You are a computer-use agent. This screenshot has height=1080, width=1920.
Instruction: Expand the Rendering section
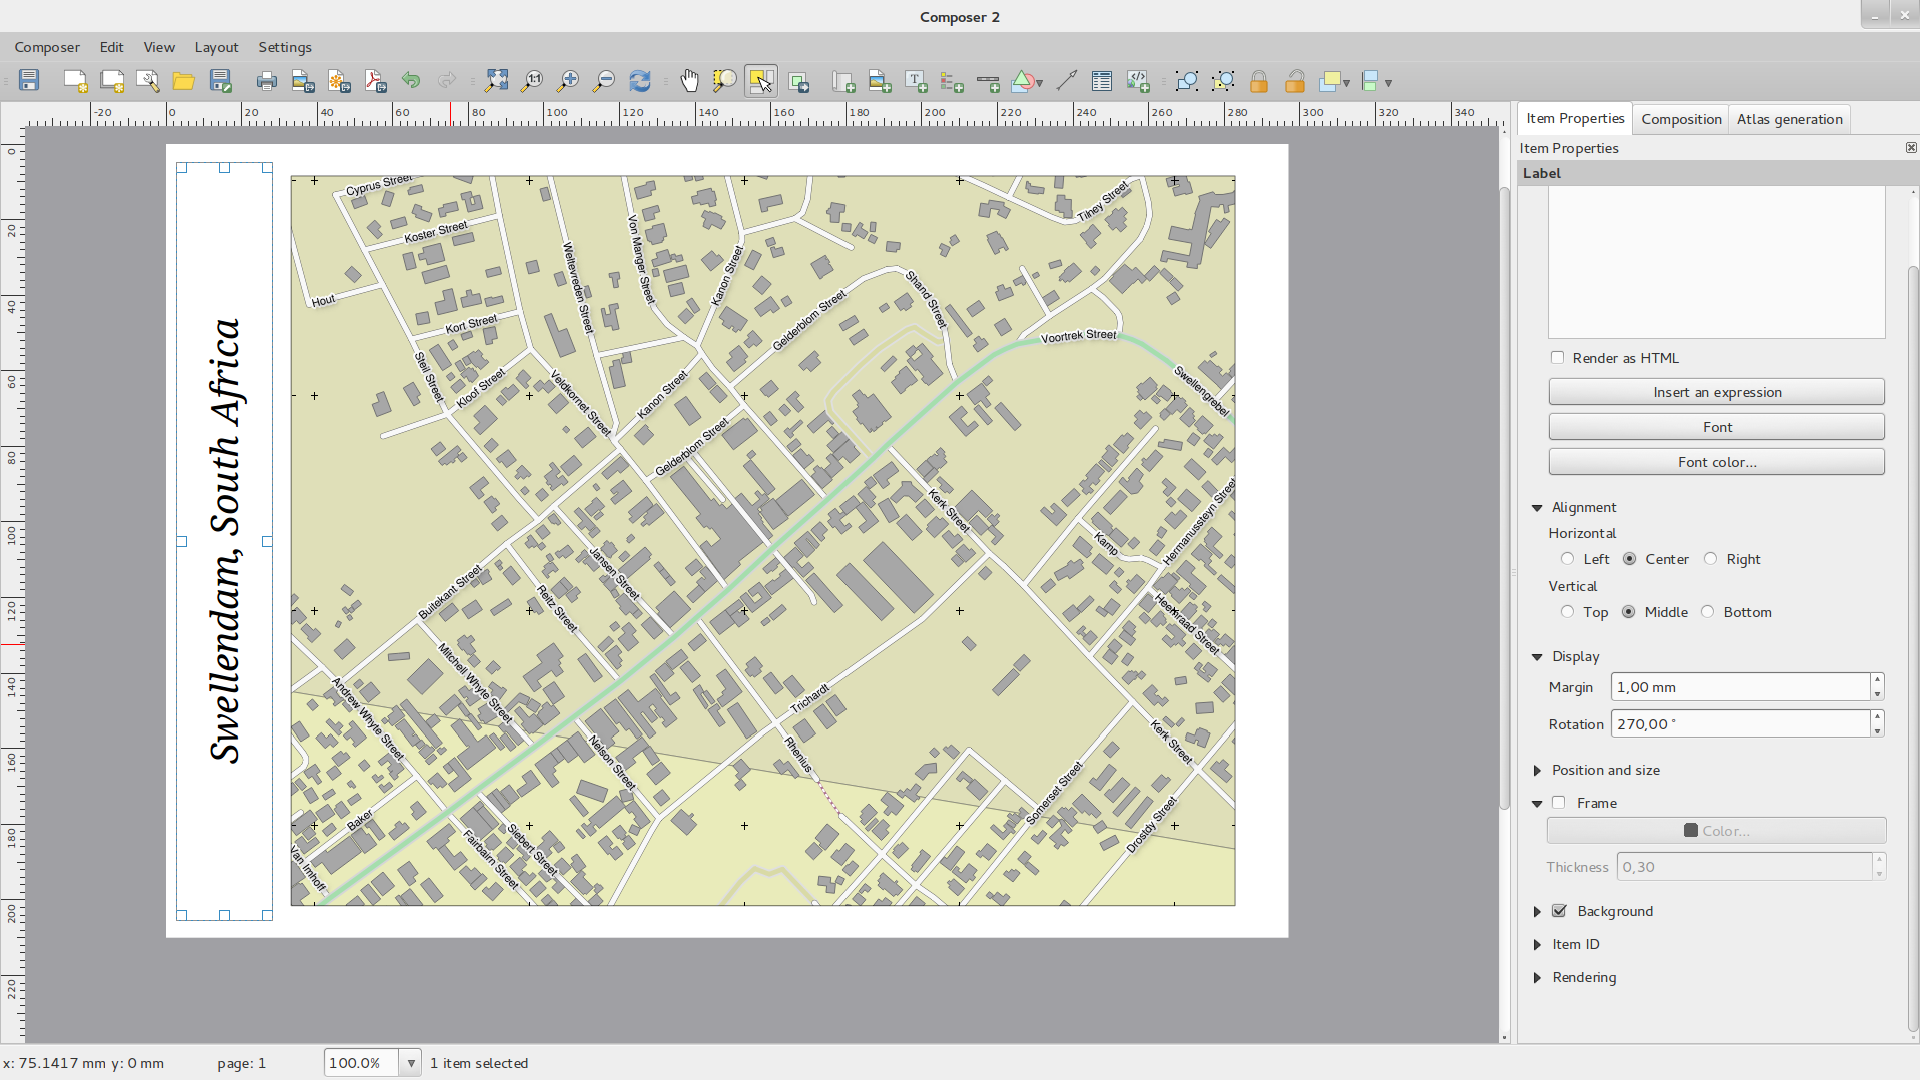point(1538,977)
